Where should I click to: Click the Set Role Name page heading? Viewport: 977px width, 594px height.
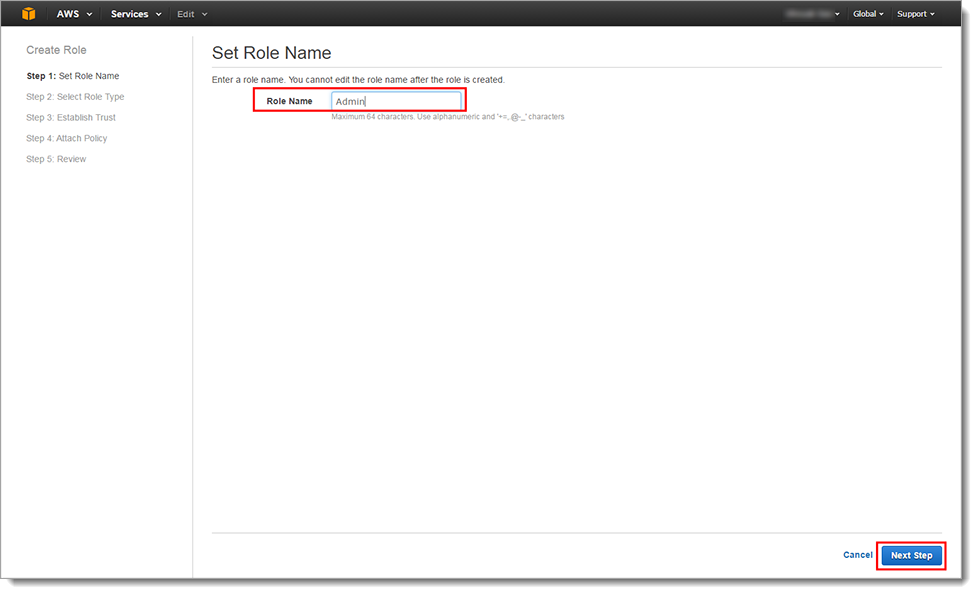coord(271,53)
